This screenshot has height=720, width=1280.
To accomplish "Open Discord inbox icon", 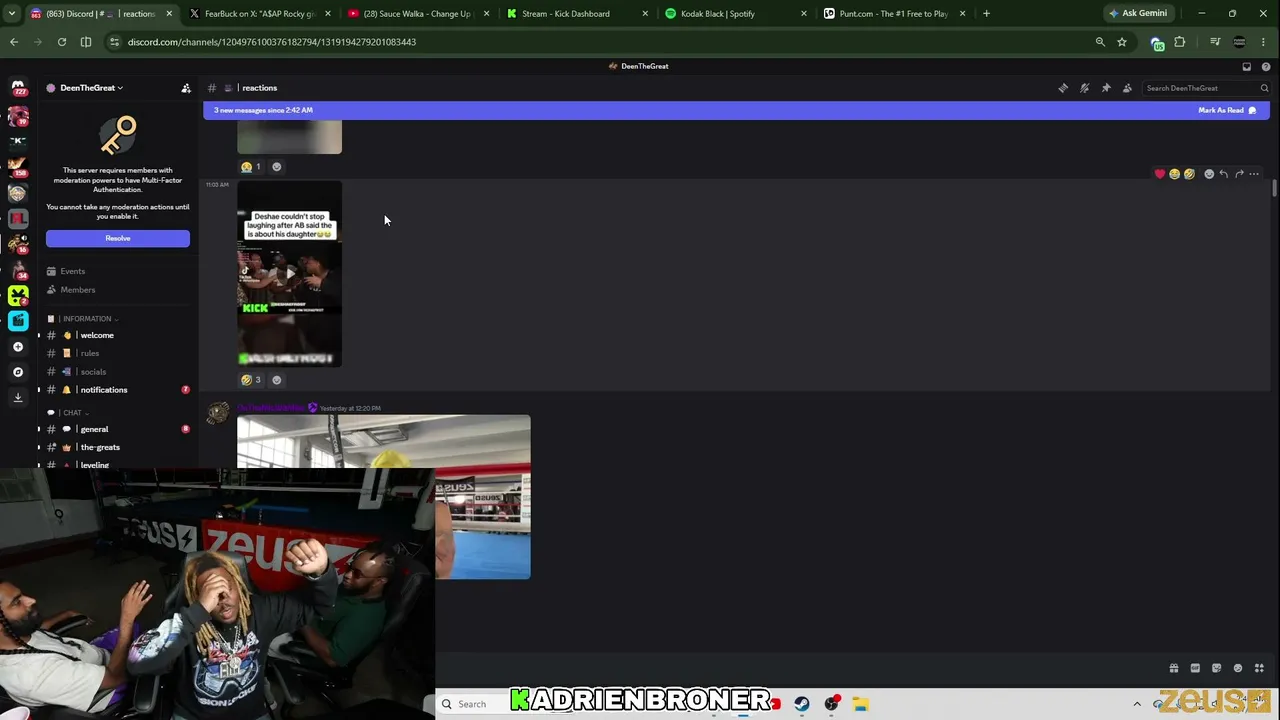I will point(1247,67).
